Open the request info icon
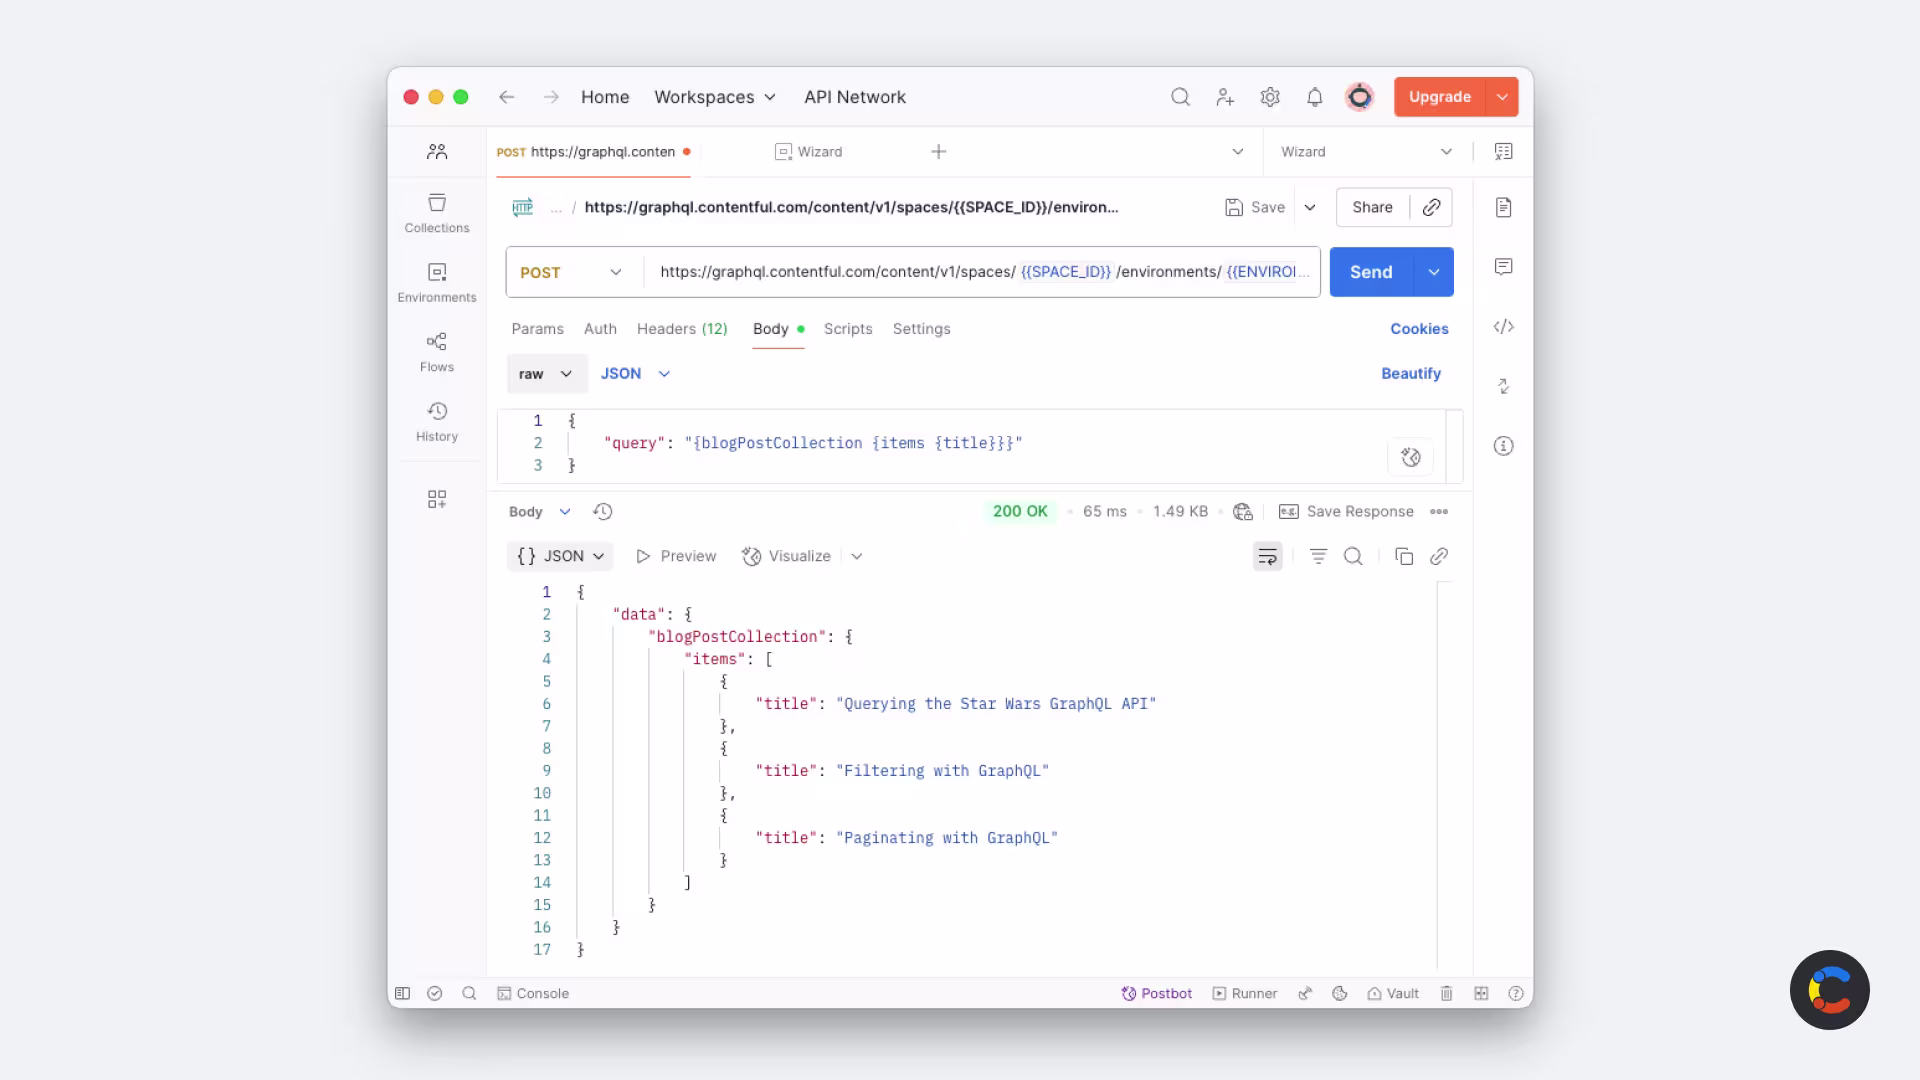The height and width of the screenshot is (1080, 1920). (1503, 446)
